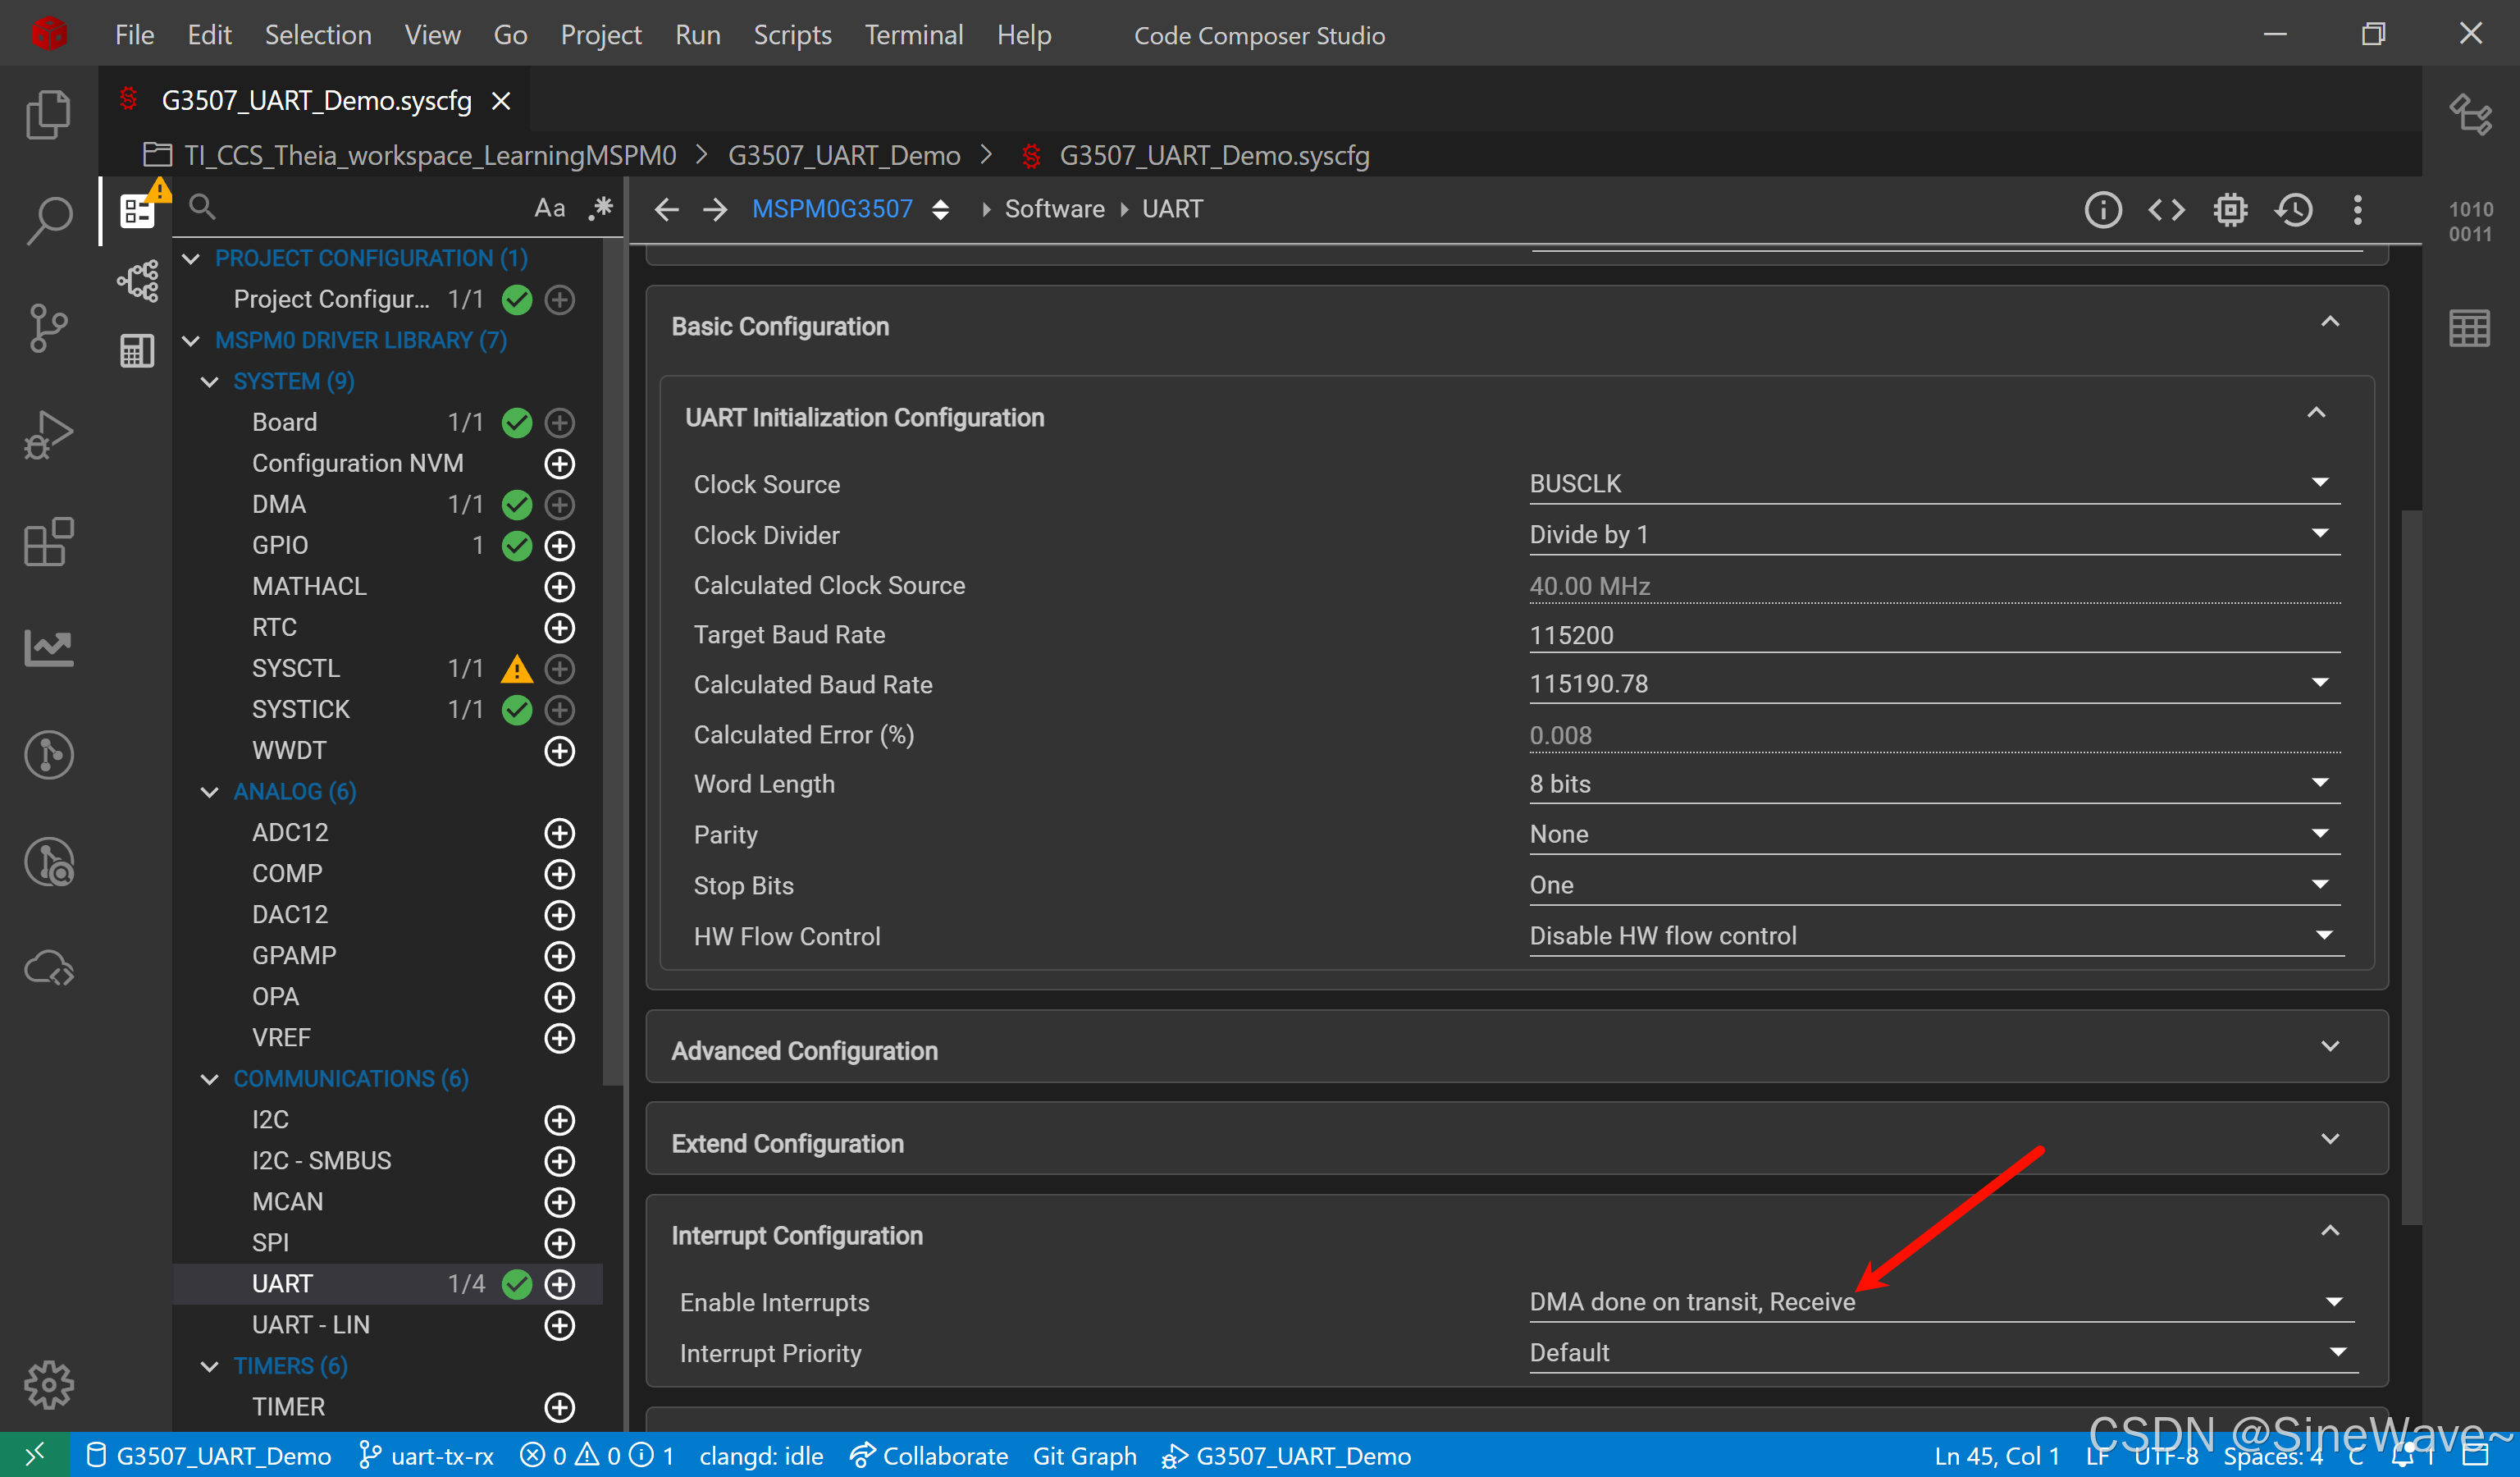Screen dimensions: 2520x1477
Task: Add a GPIO module instance
Action: [559, 546]
